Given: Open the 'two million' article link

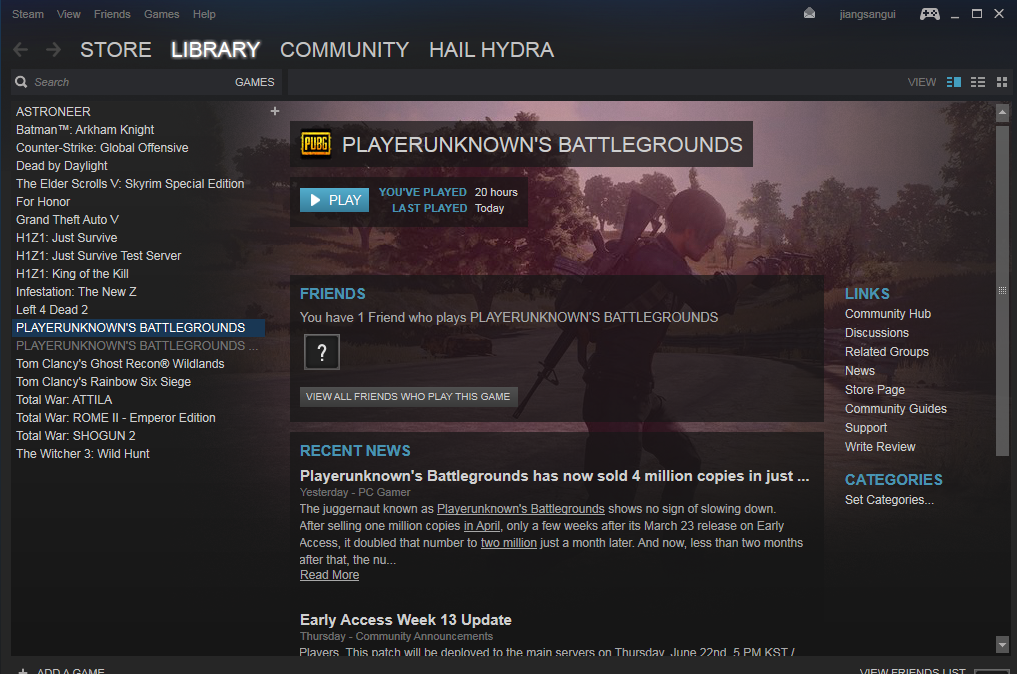Looking at the screenshot, I should pos(508,543).
